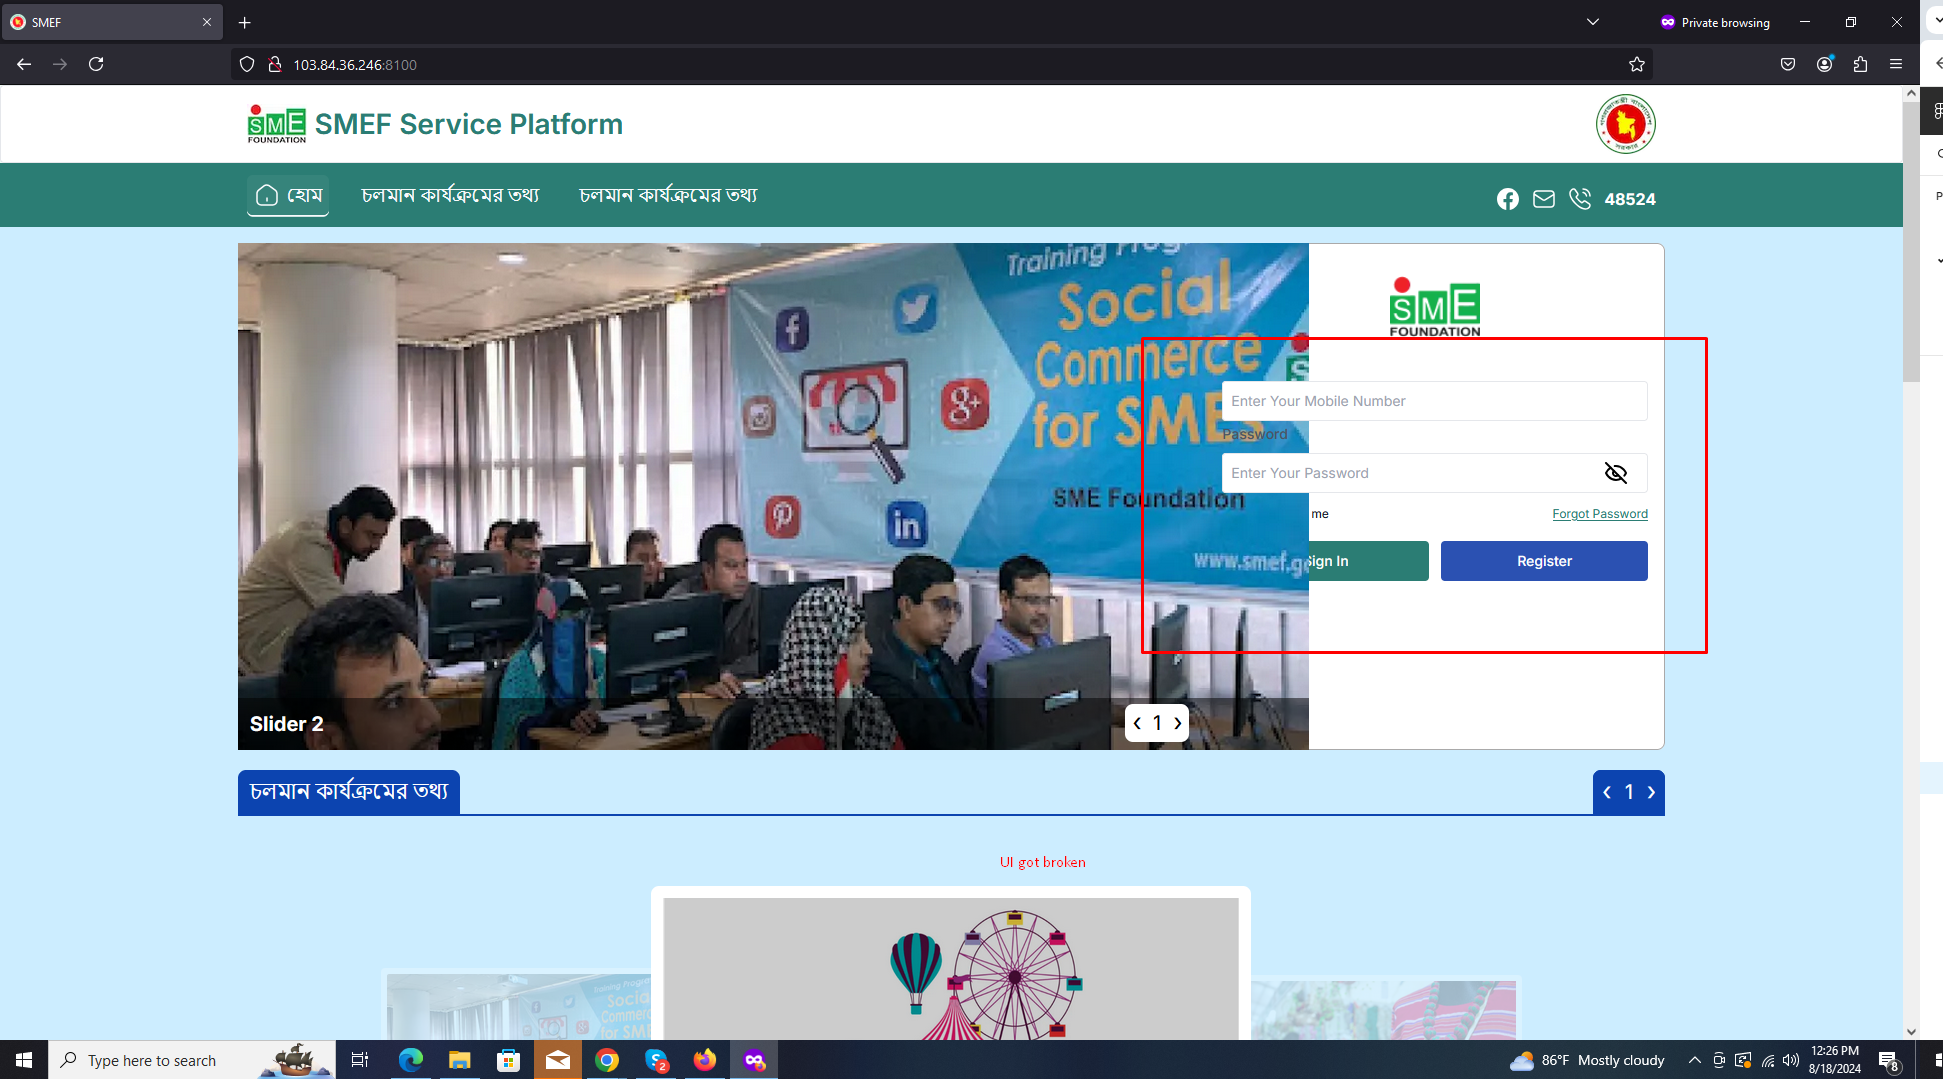
Task: Go to previous page of ongoing activities
Action: [1607, 792]
